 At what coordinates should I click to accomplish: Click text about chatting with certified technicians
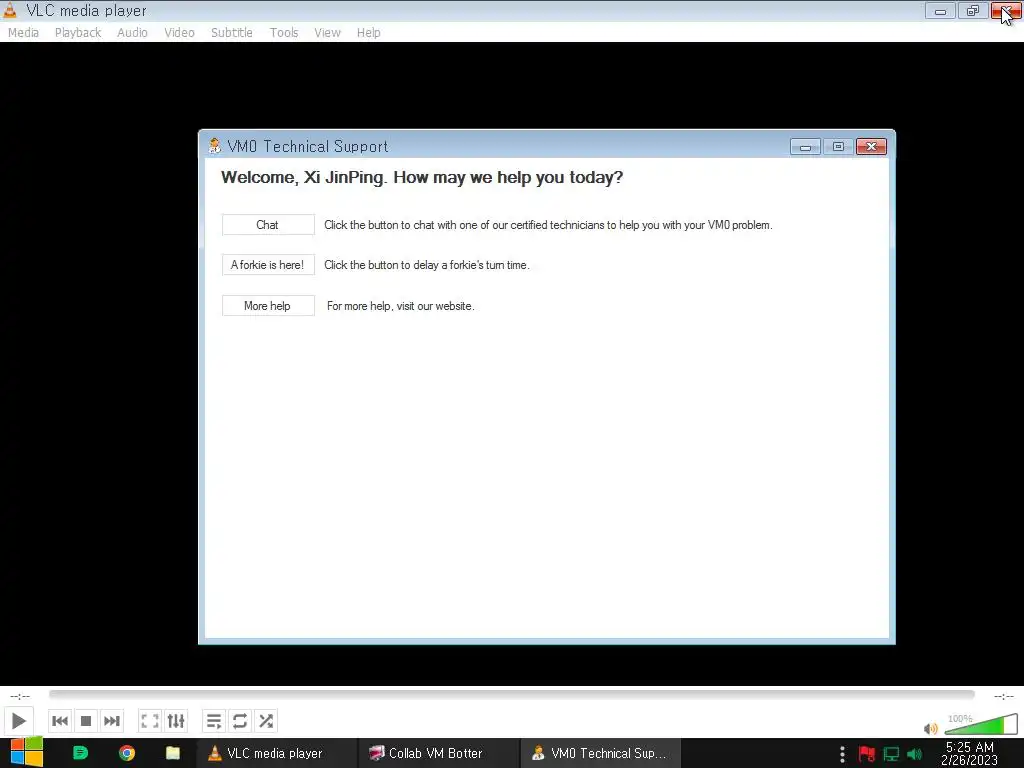click(548, 225)
